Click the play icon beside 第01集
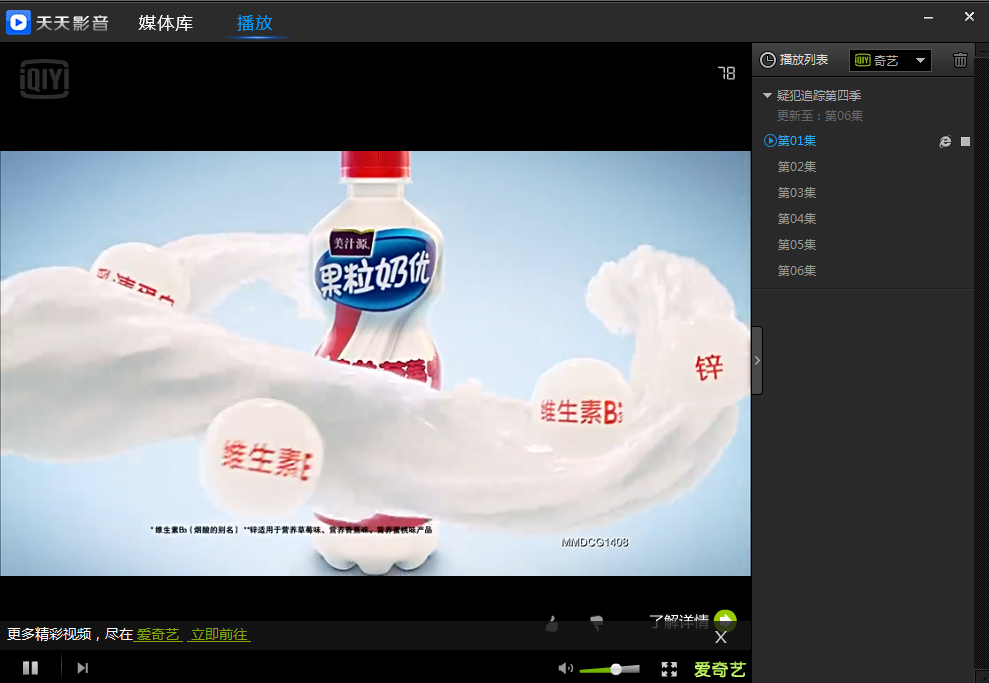This screenshot has height=683, width=989. [x=770, y=141]
